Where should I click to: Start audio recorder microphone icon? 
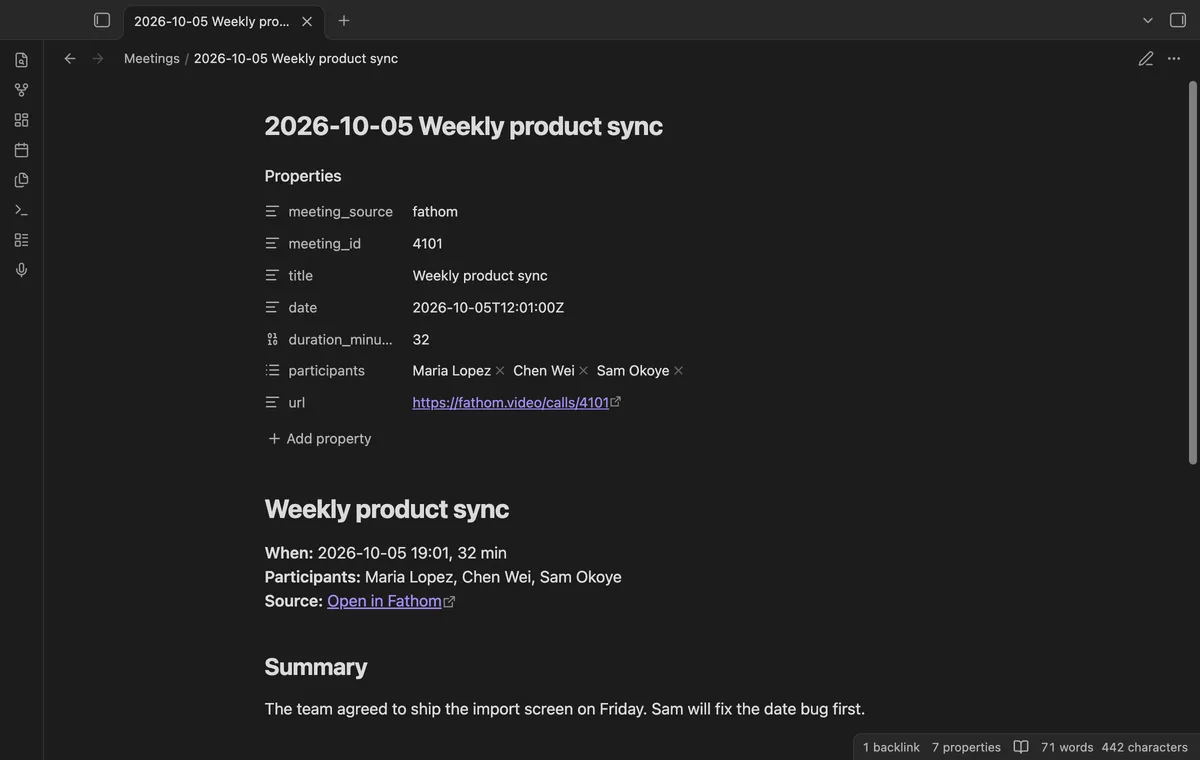[22, 270]
